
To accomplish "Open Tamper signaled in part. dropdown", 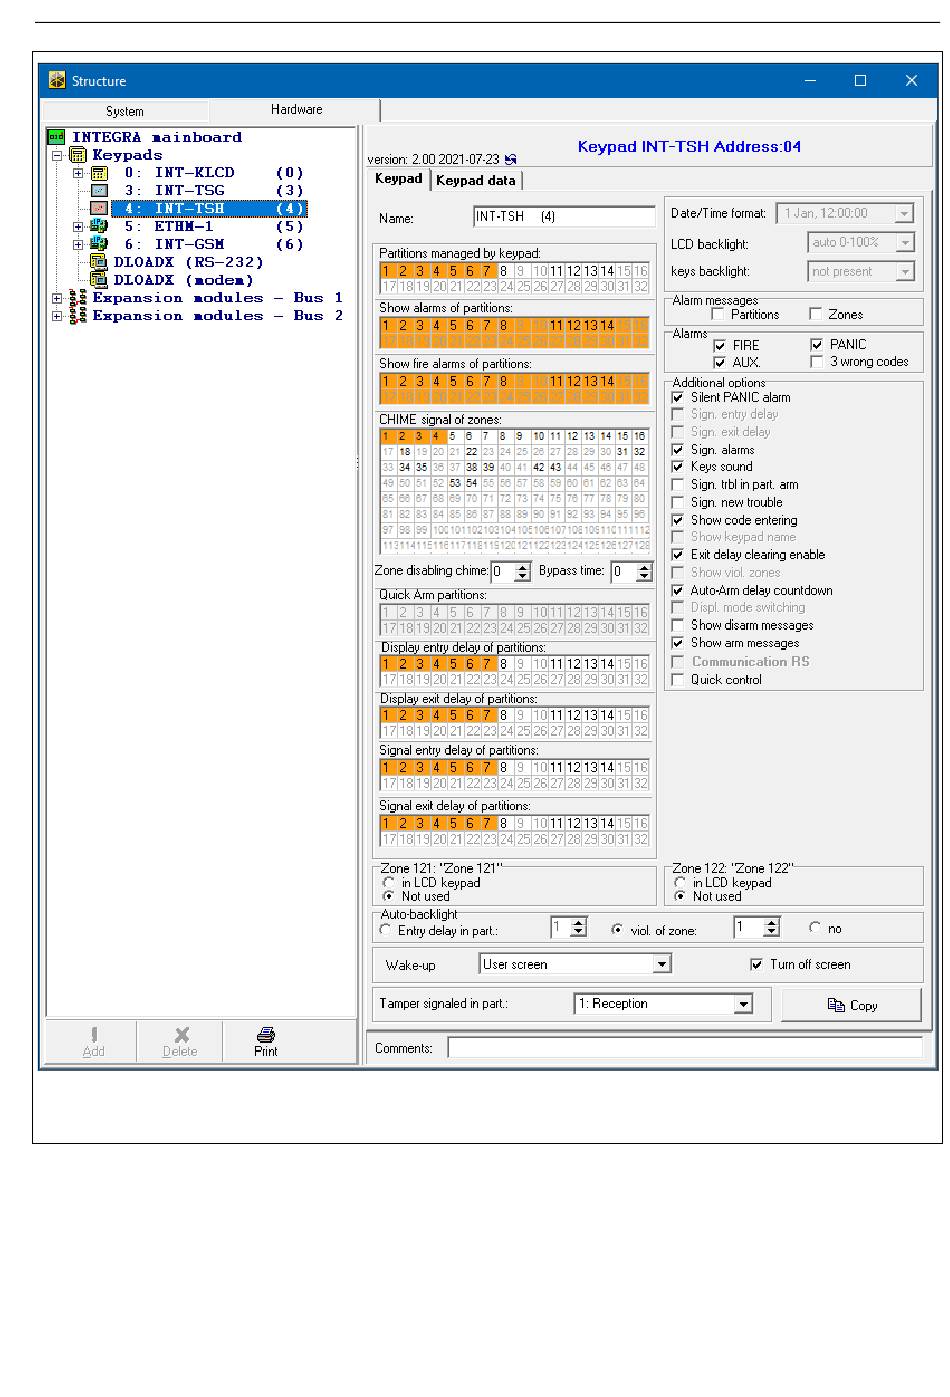I will click(743, 1004).
